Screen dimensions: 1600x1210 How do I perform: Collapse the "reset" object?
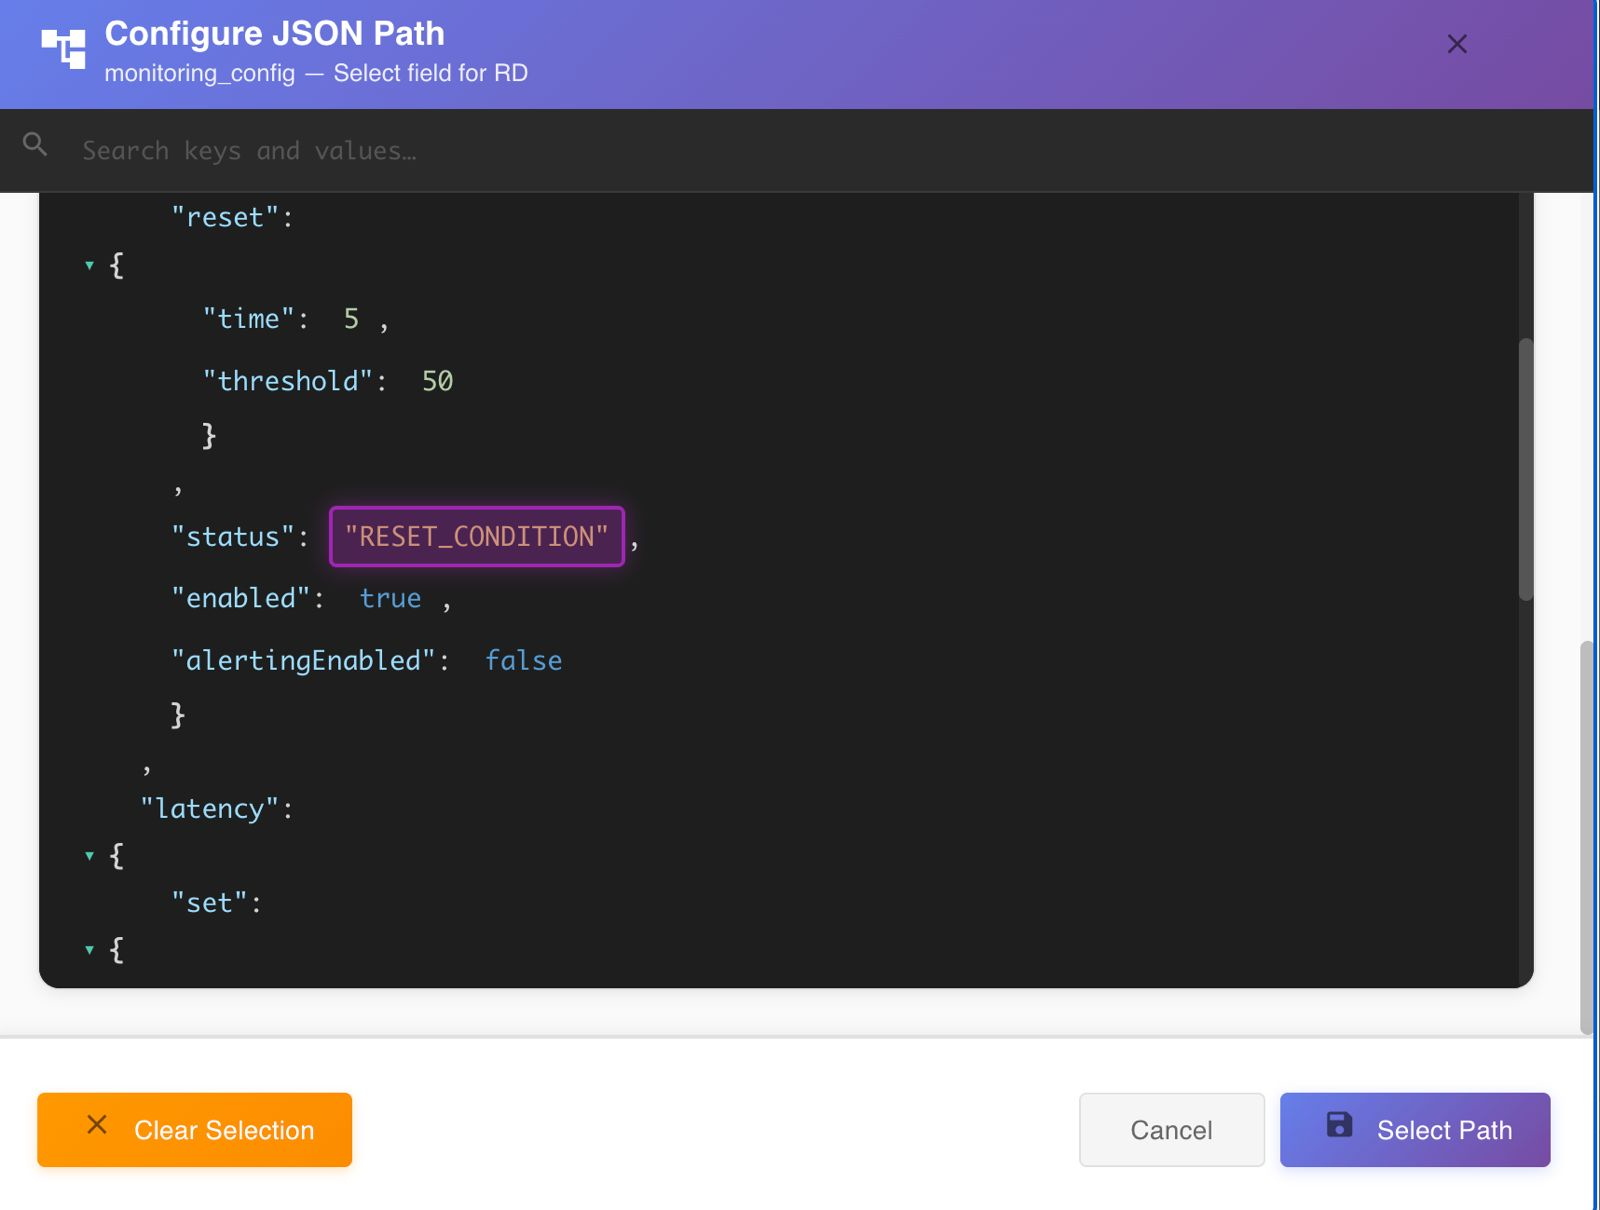point(89,266)
